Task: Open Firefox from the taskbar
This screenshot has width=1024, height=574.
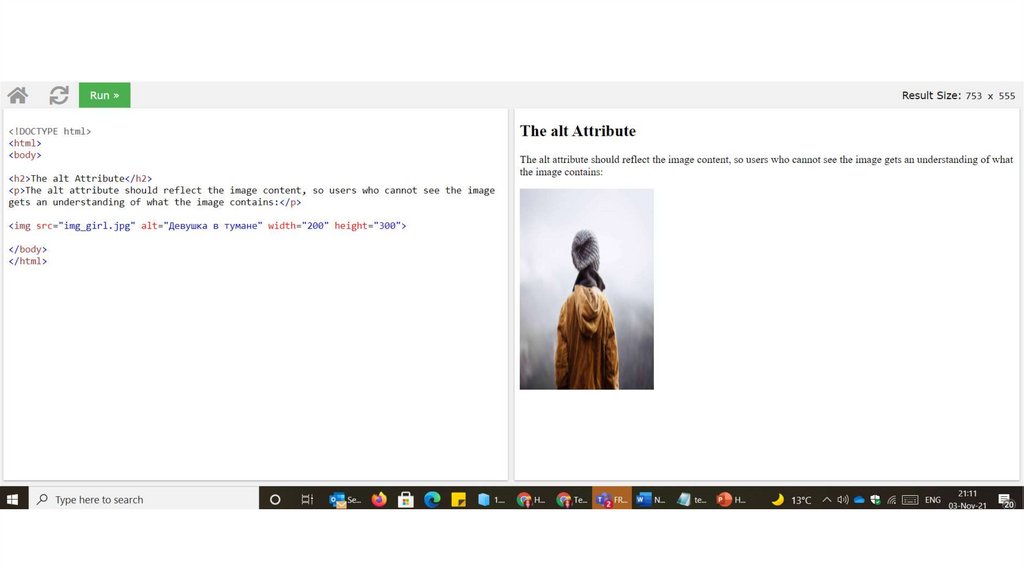Action: point(379,499)
